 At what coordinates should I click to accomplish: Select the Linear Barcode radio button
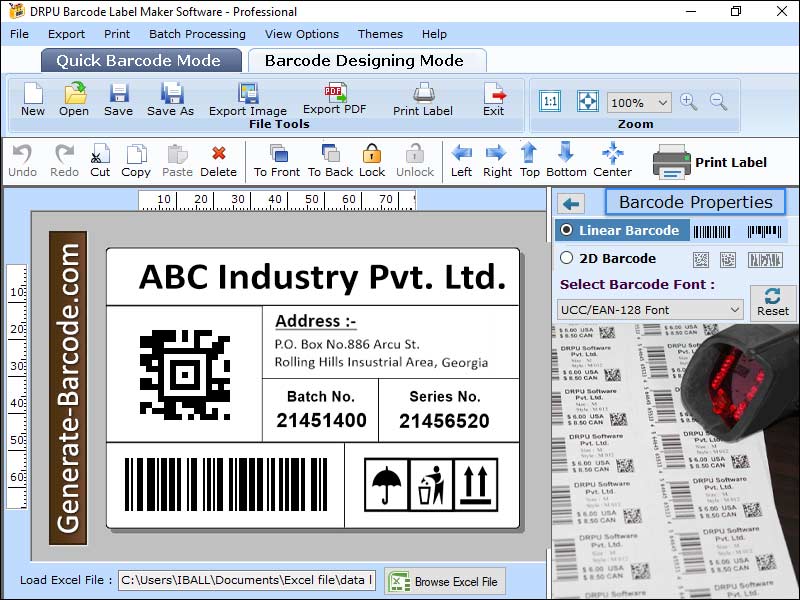[x=567, y=230]
